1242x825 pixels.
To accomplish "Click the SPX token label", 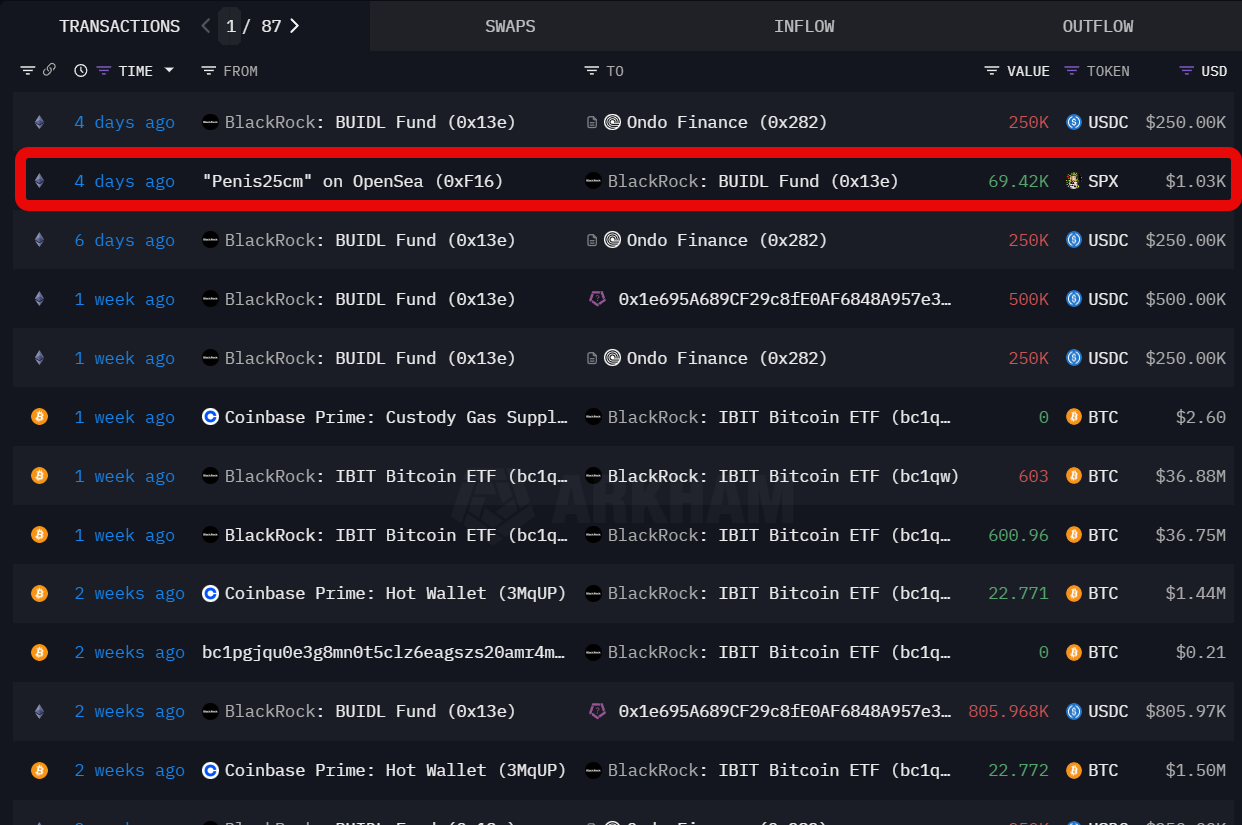I will click(x=1103, y=181).
